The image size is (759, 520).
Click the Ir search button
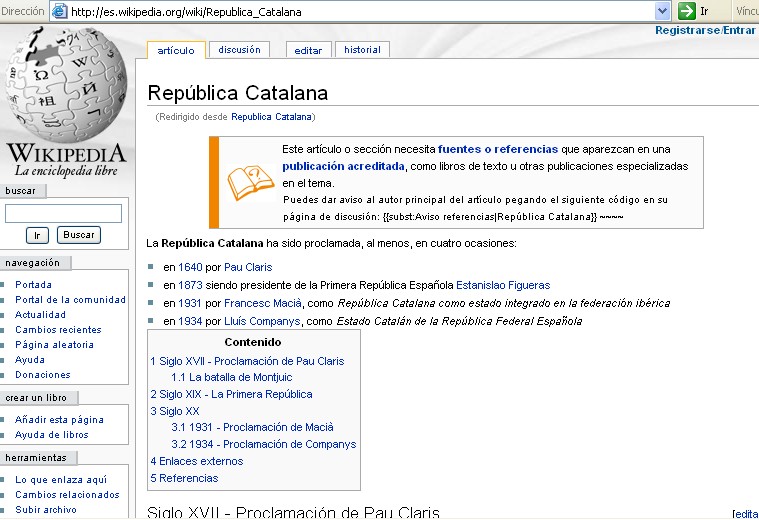tap(37, 235)
